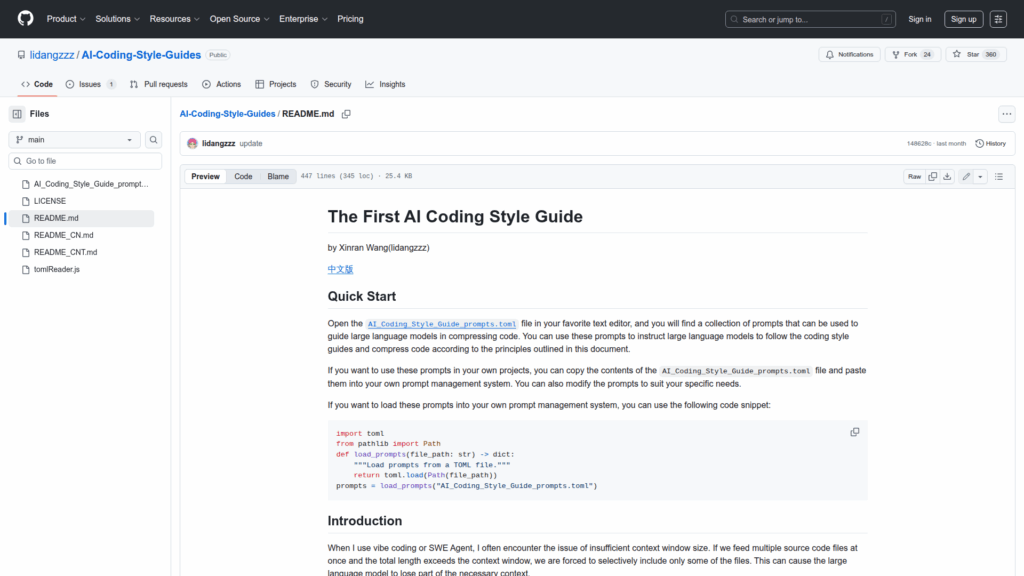This screenshot has width=1024, height=576.
Task: Open the 中文版 link
Action: (x=340, y=269)
